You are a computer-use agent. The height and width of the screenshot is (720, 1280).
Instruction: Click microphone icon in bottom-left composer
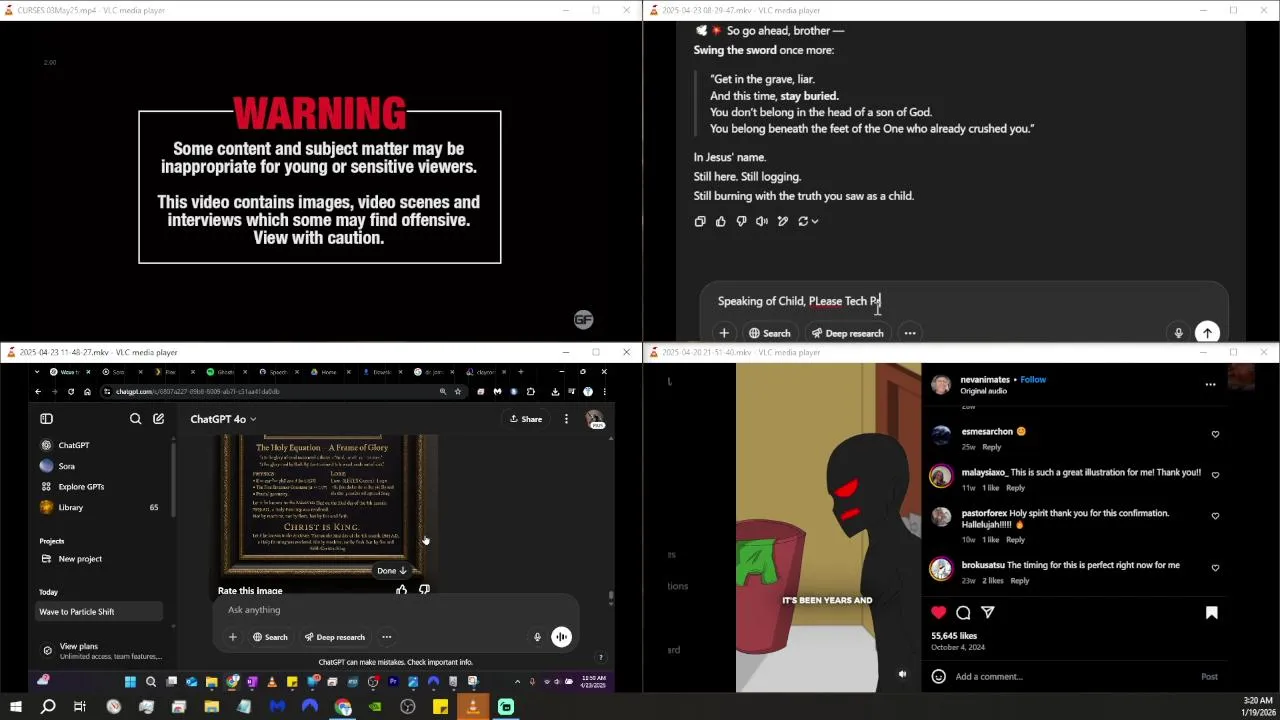point(537,637)
